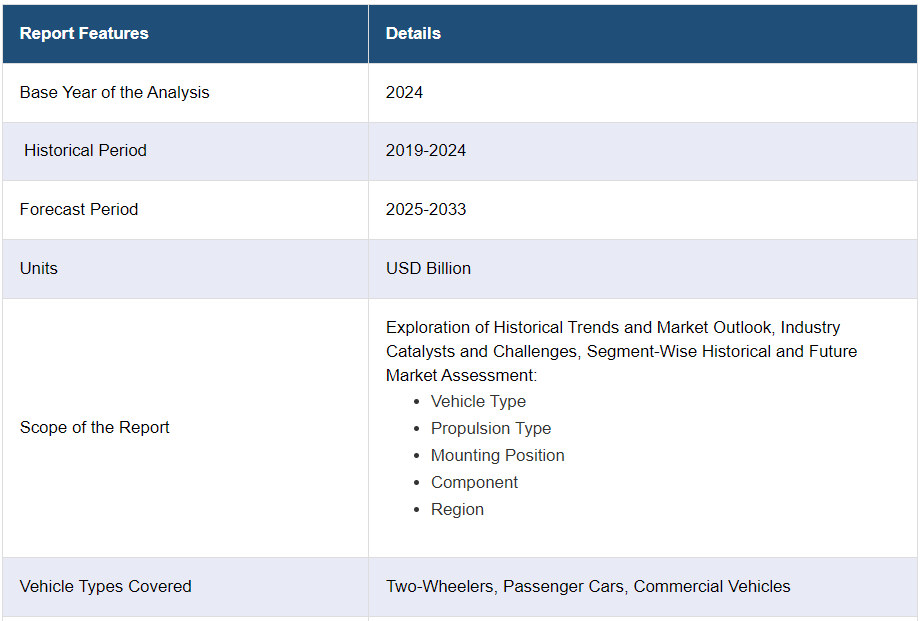The height and width of the screenshot is (621, 922).
Task: Click the Exploration of Historical Trends paragraph
Action: [x=620, y=351]
